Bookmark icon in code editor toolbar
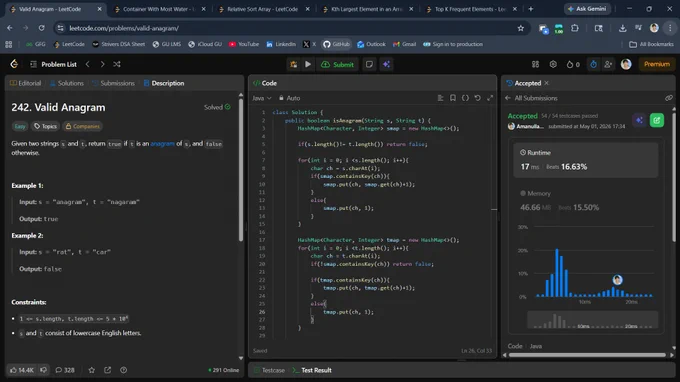This screenshot has height=382, width=680. (x=453, y=98)
